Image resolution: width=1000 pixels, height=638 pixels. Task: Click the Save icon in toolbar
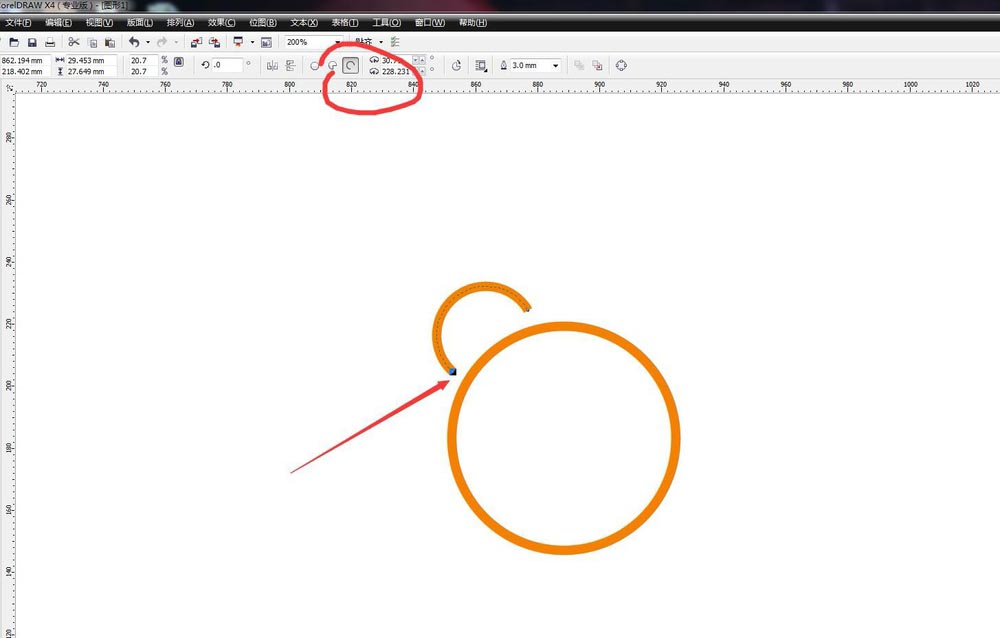click(x=32, y=42)
